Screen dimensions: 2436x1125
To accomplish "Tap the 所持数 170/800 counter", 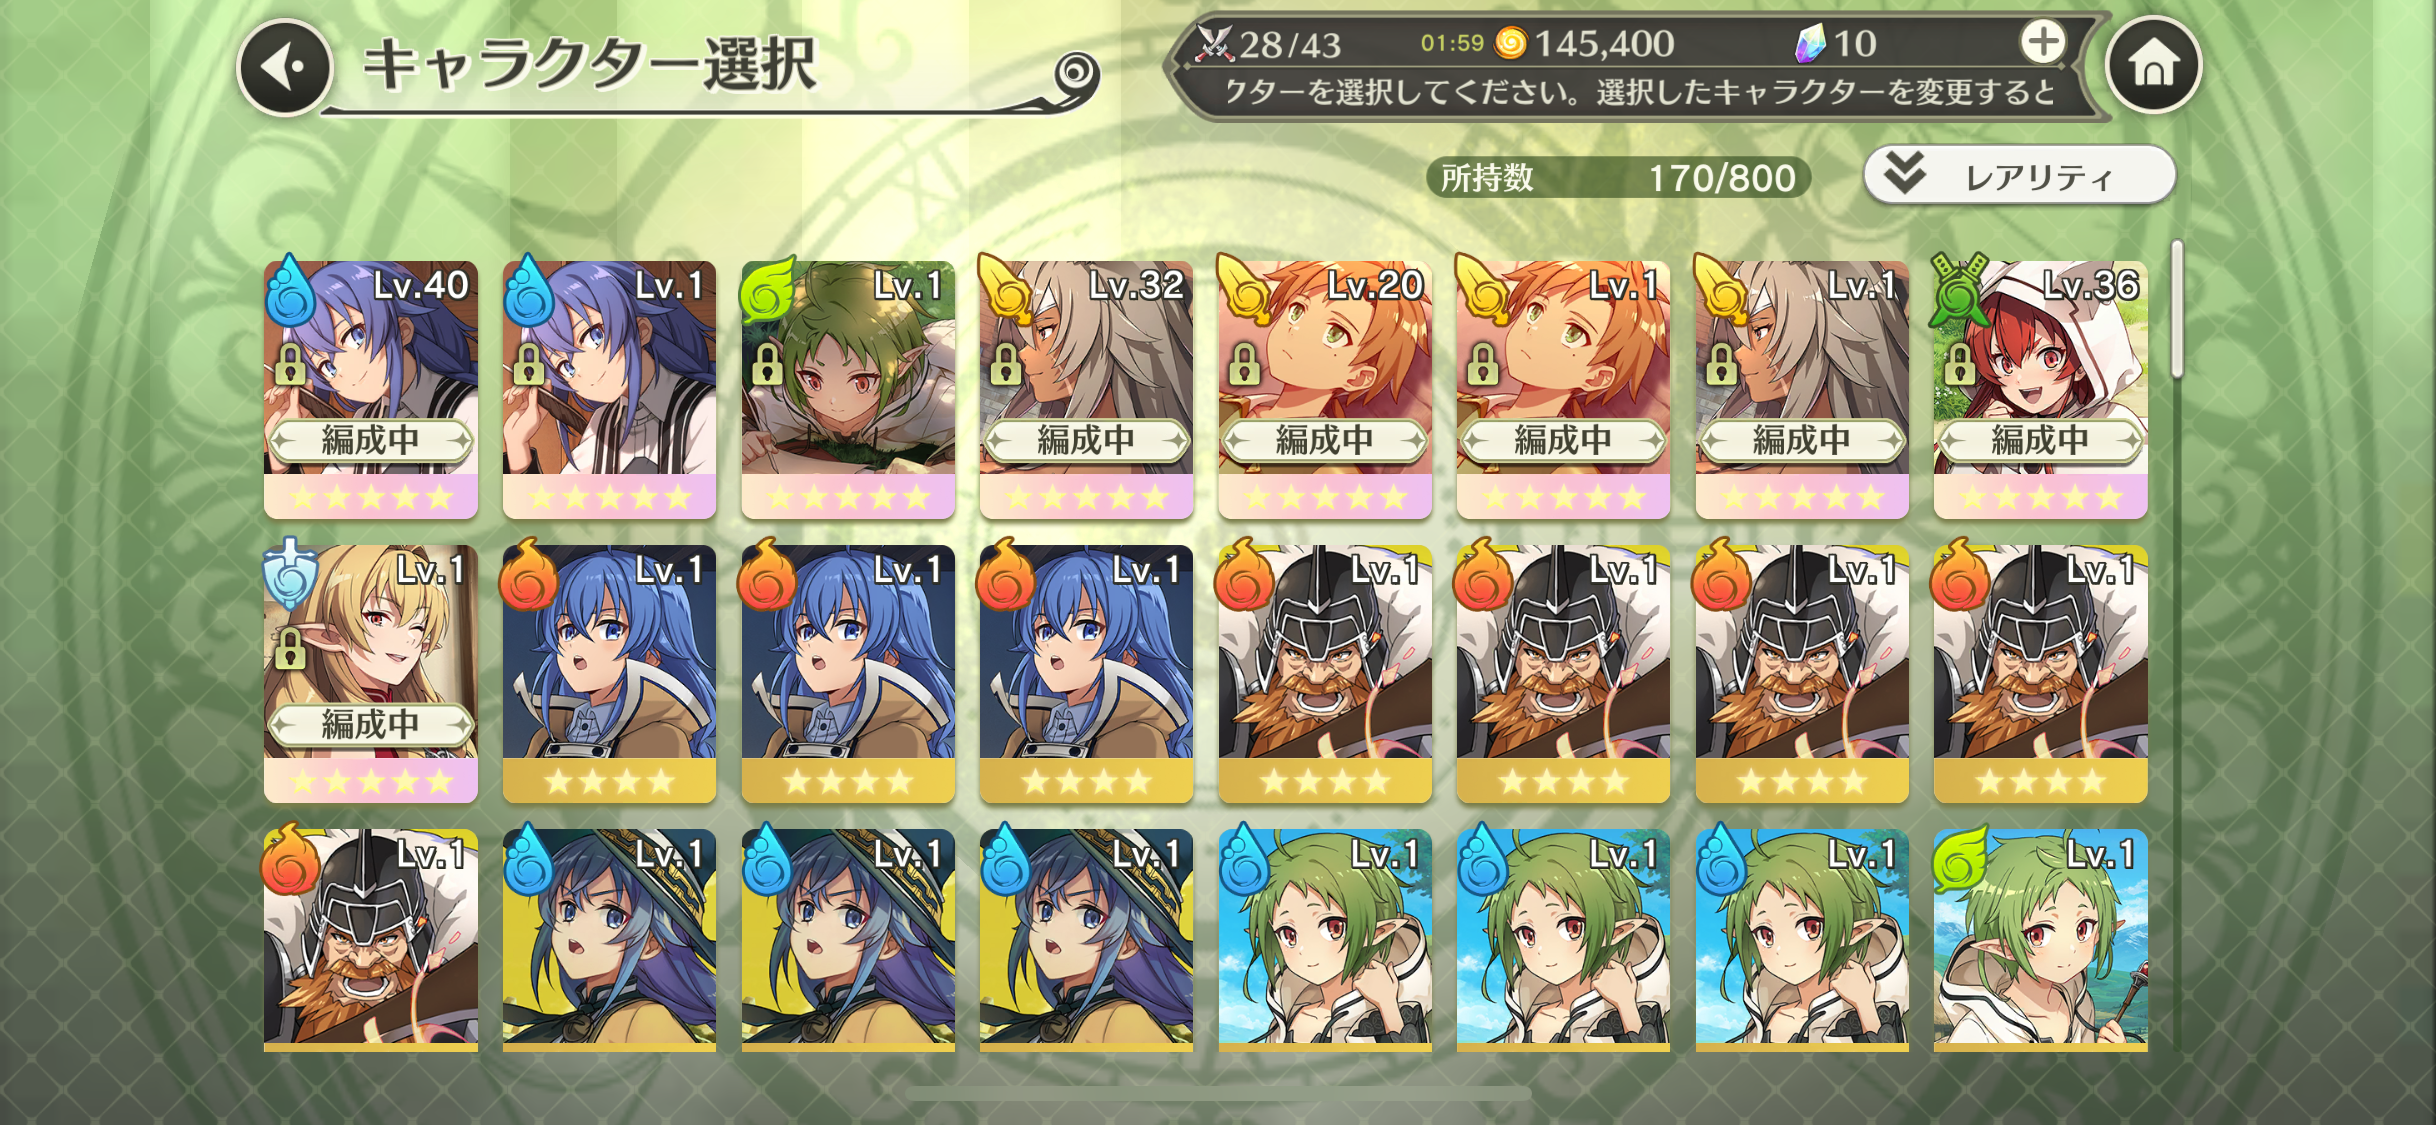I will [1618, 178].
